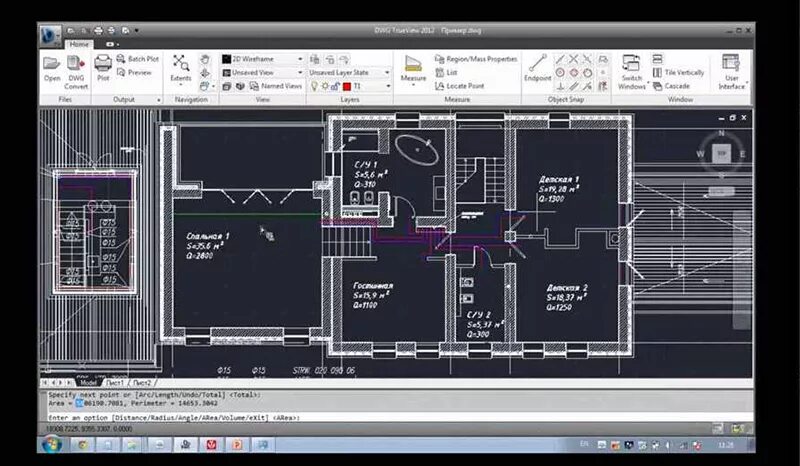Cascade the open windows
The width and height of the screenshot is (800, 466).
[x=671, y=86]
